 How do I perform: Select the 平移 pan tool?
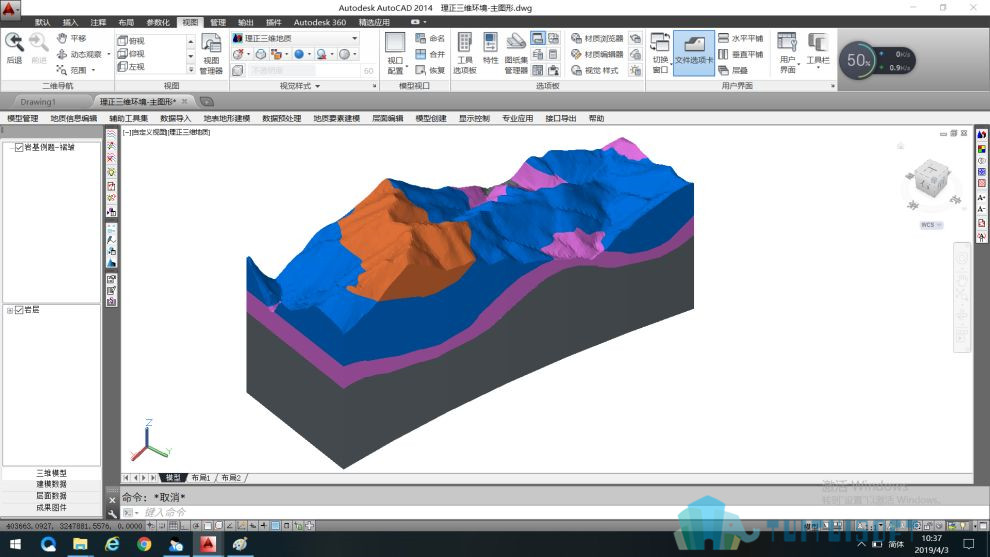click(71, 39)
